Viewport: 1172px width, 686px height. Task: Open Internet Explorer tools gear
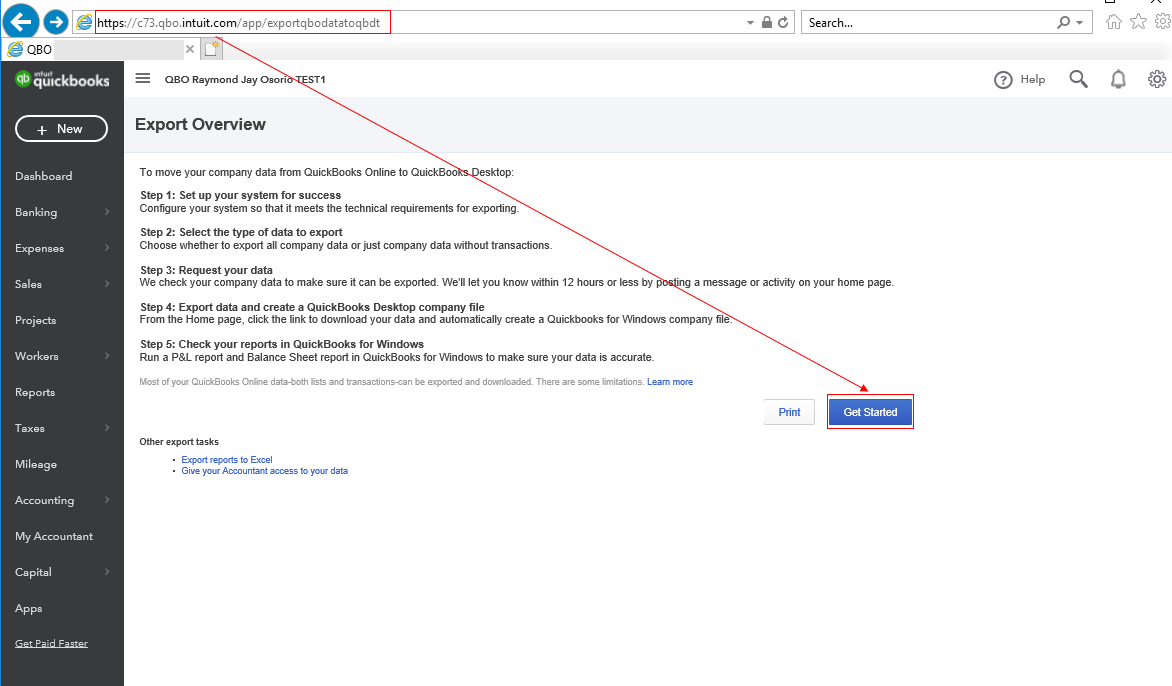(x=1163, y=22)
